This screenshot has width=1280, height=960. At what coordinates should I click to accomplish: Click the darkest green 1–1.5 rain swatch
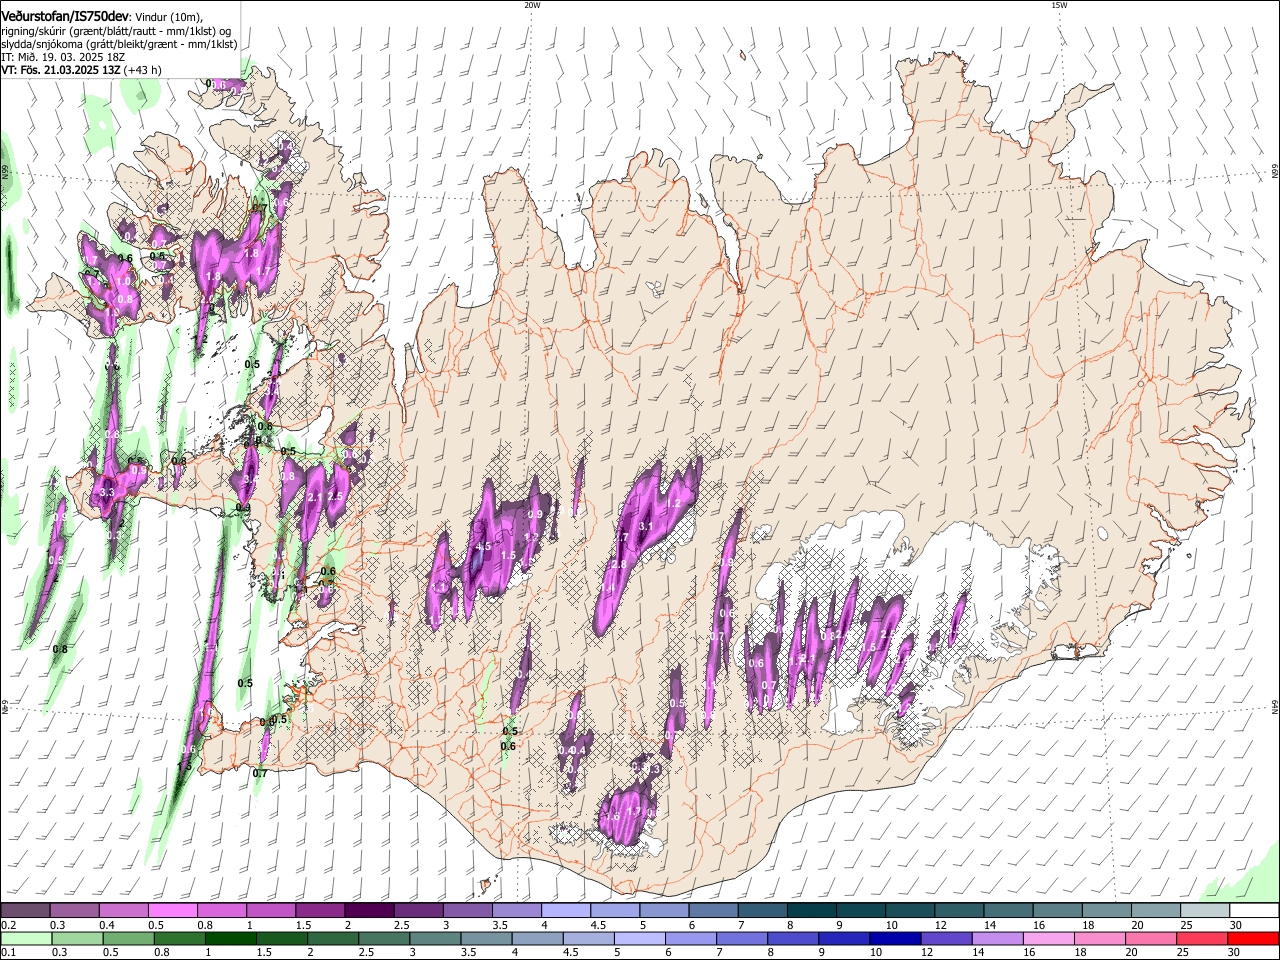(230, 938)
